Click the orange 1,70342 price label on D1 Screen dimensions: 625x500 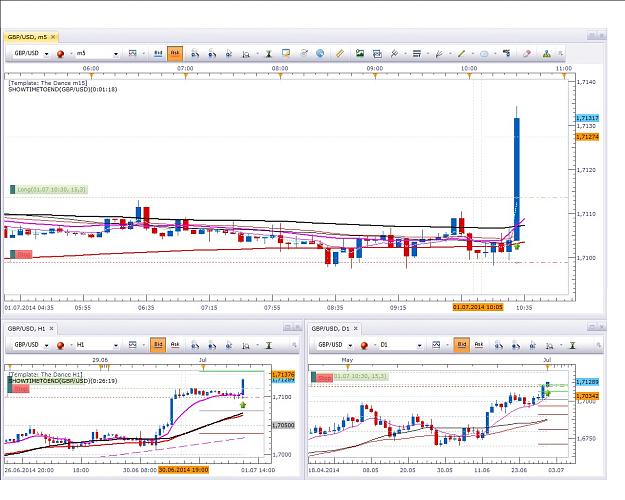(587, 396)
